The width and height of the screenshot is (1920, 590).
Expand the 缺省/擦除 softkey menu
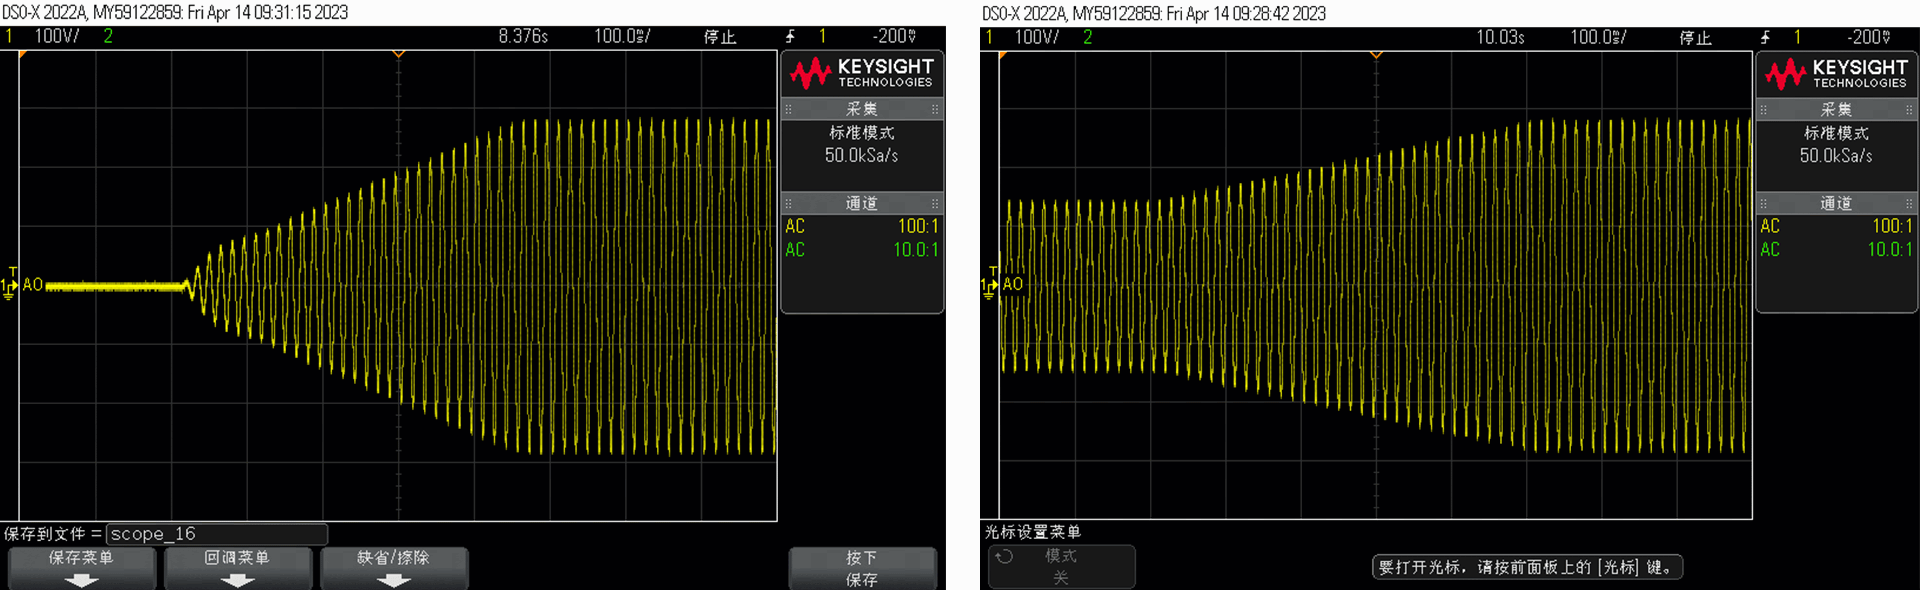coord(393,568)
